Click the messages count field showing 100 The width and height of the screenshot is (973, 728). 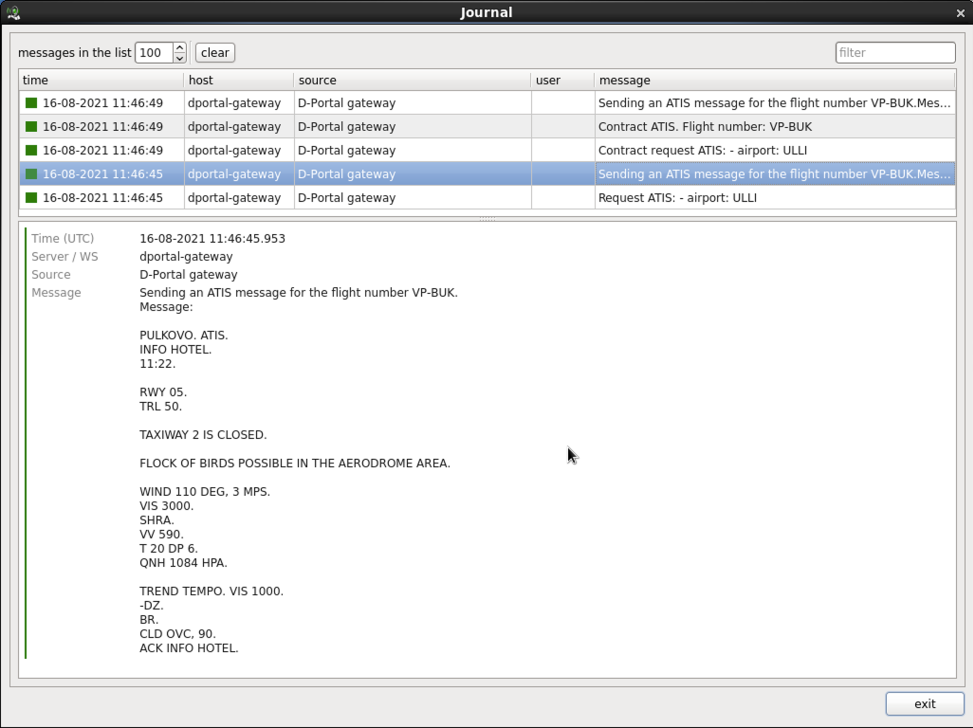(153, 53)
